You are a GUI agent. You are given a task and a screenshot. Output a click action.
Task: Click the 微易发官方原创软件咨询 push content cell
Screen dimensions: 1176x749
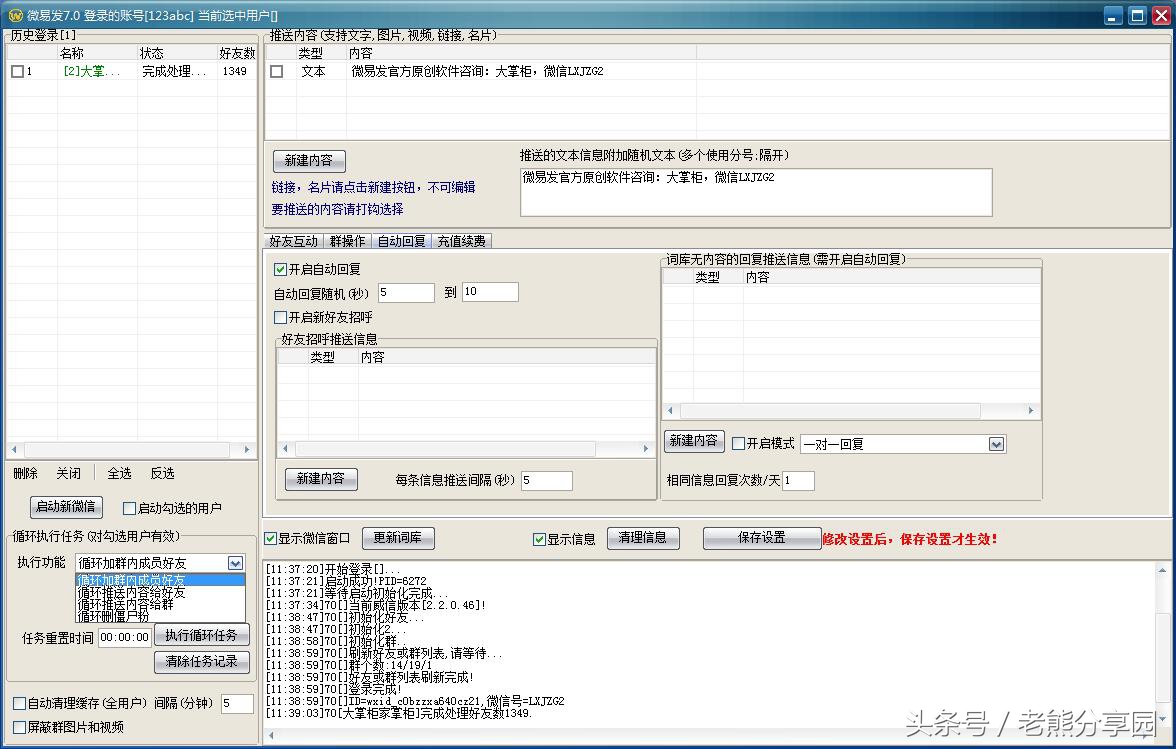[477, 71]
